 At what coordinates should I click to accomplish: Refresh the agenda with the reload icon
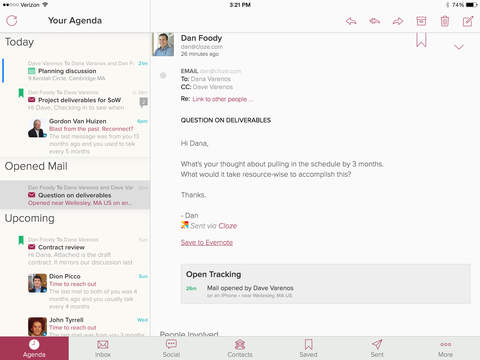(12, 21)
